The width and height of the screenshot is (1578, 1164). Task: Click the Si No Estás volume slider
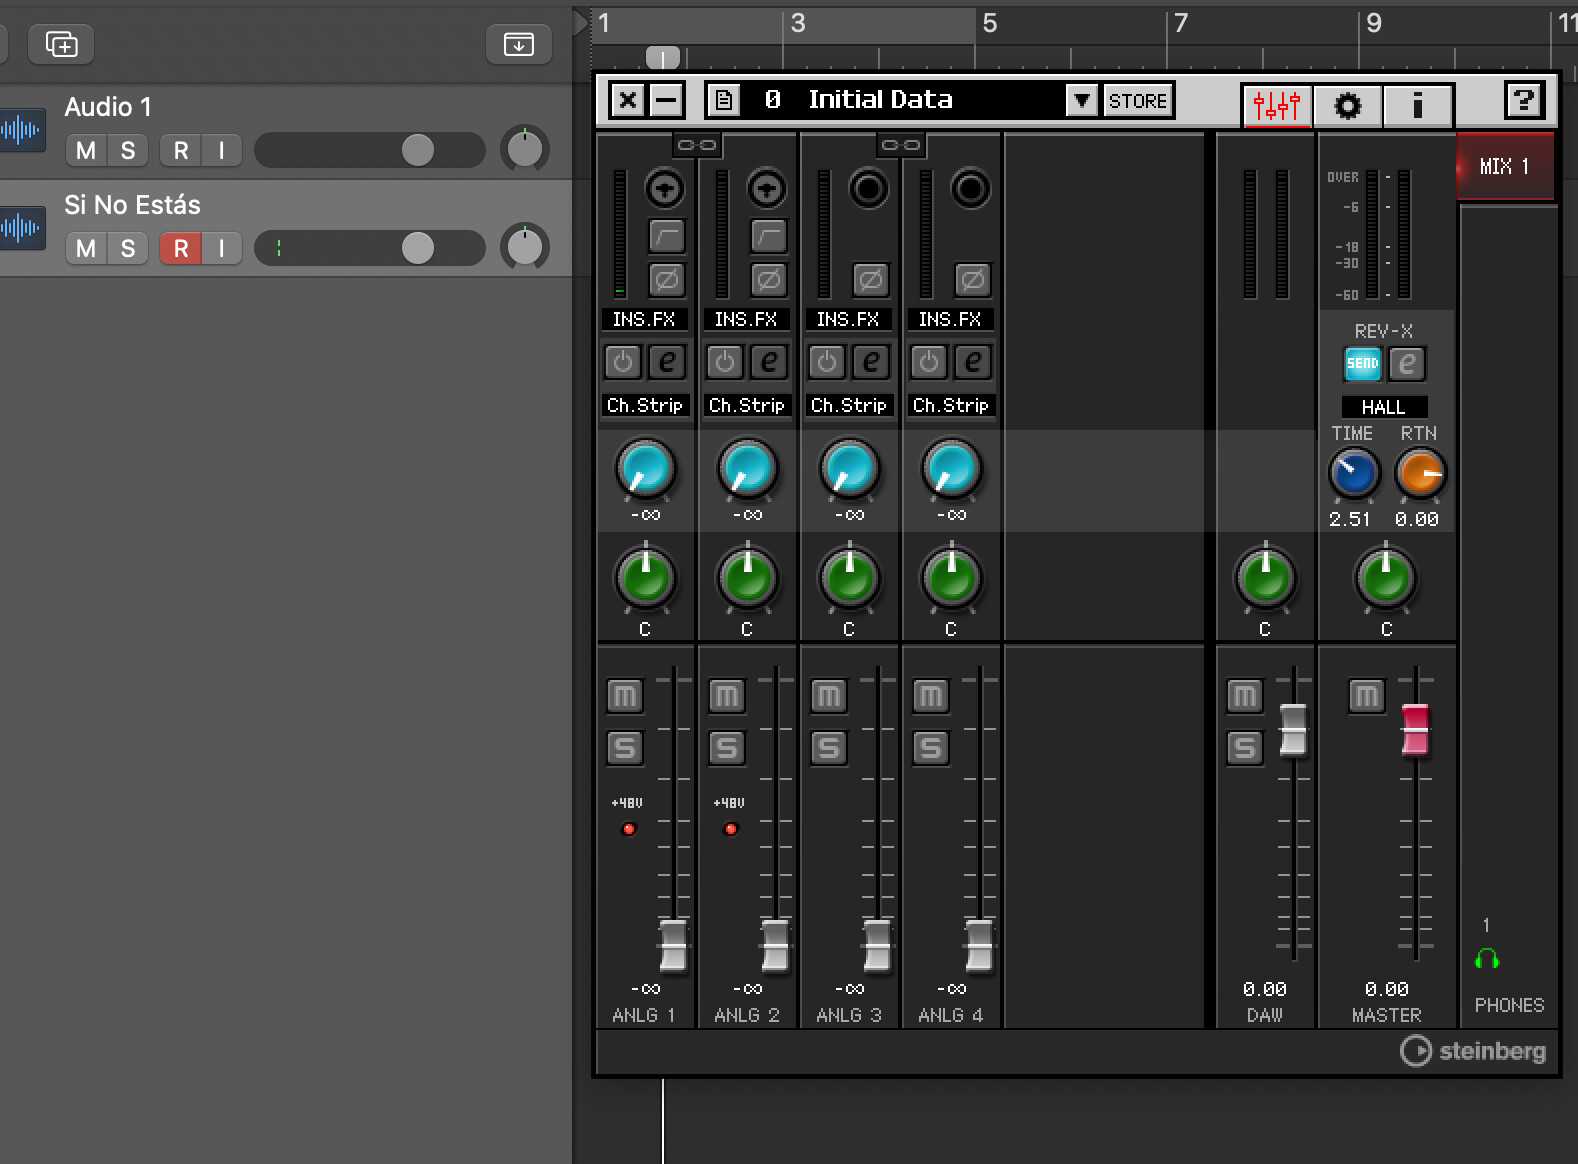point(370,248)
